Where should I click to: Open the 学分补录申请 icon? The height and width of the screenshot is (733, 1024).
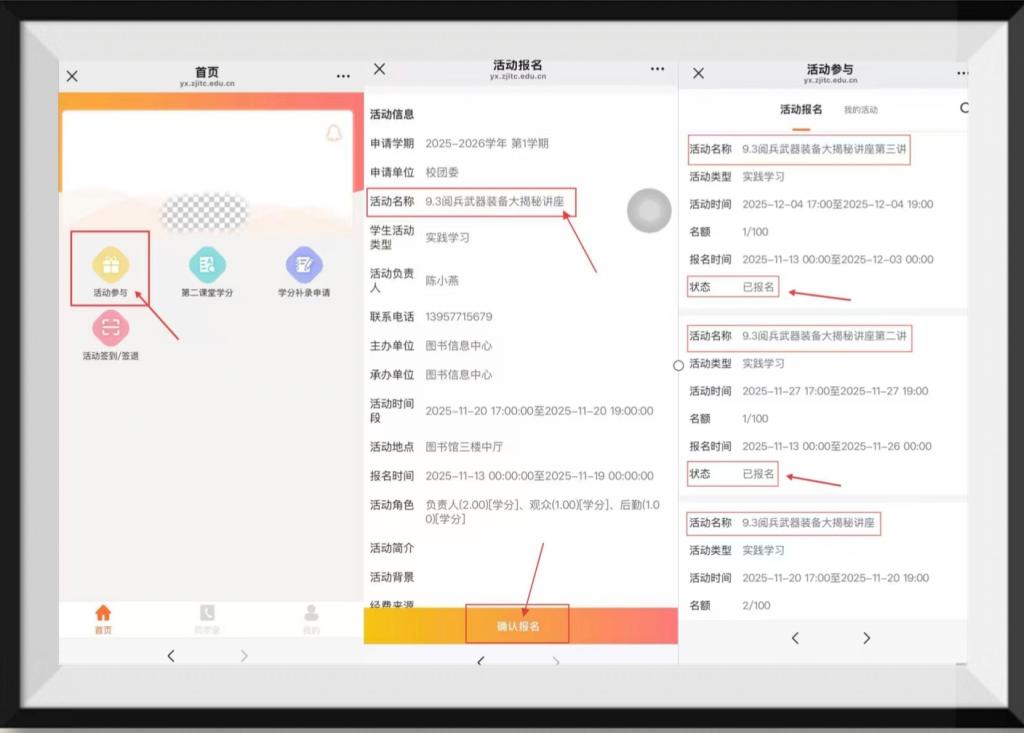[x=304, y=265]
